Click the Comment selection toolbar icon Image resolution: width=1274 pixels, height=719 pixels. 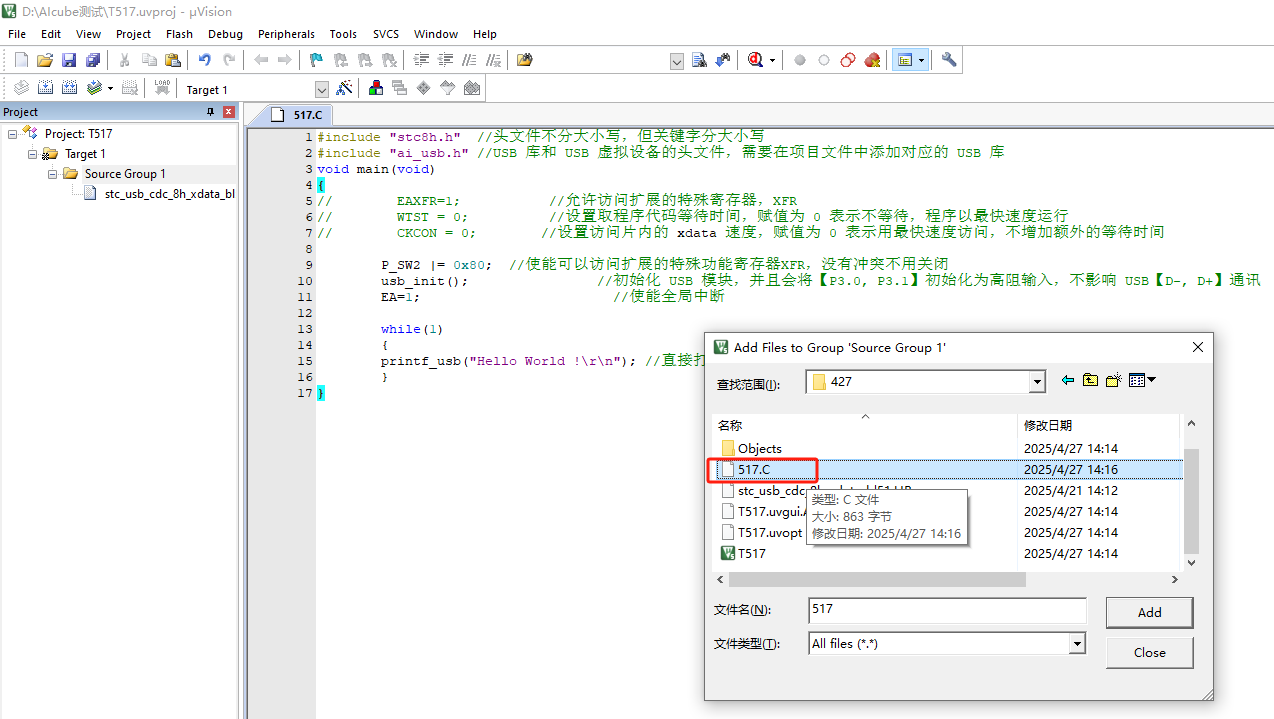tap(469, 60)
